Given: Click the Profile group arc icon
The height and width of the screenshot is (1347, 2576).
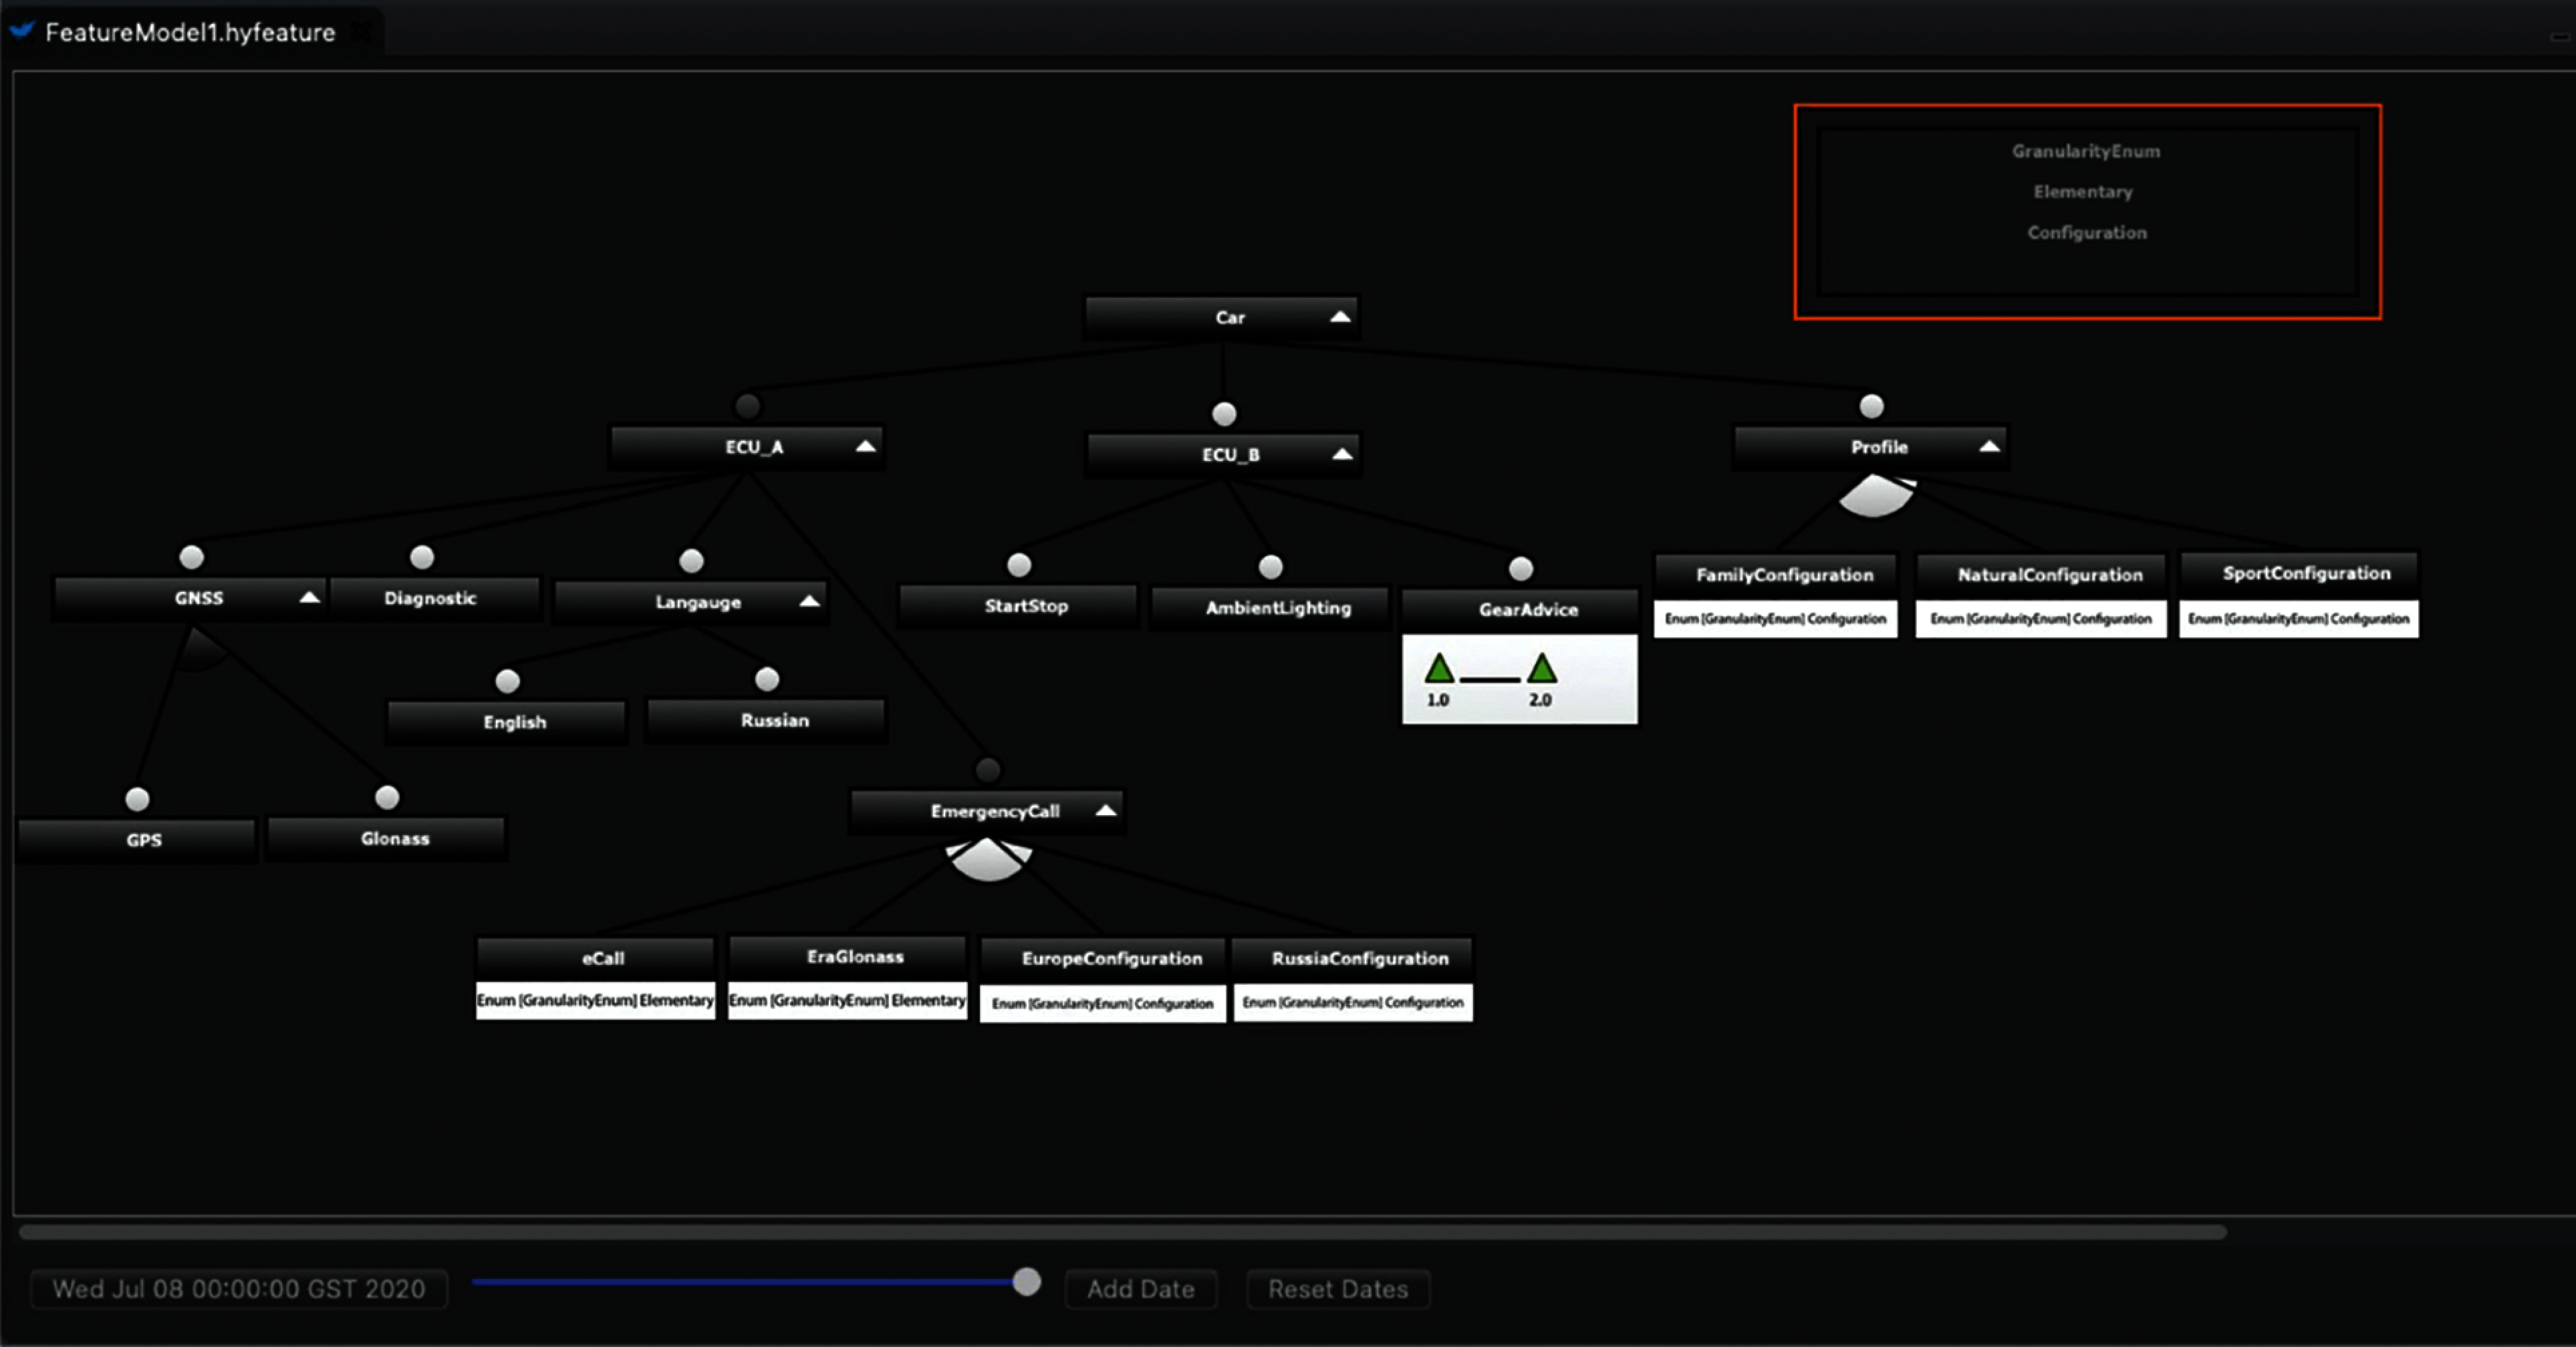Looking at the screenshot, I should click(x=1876, y=496).
